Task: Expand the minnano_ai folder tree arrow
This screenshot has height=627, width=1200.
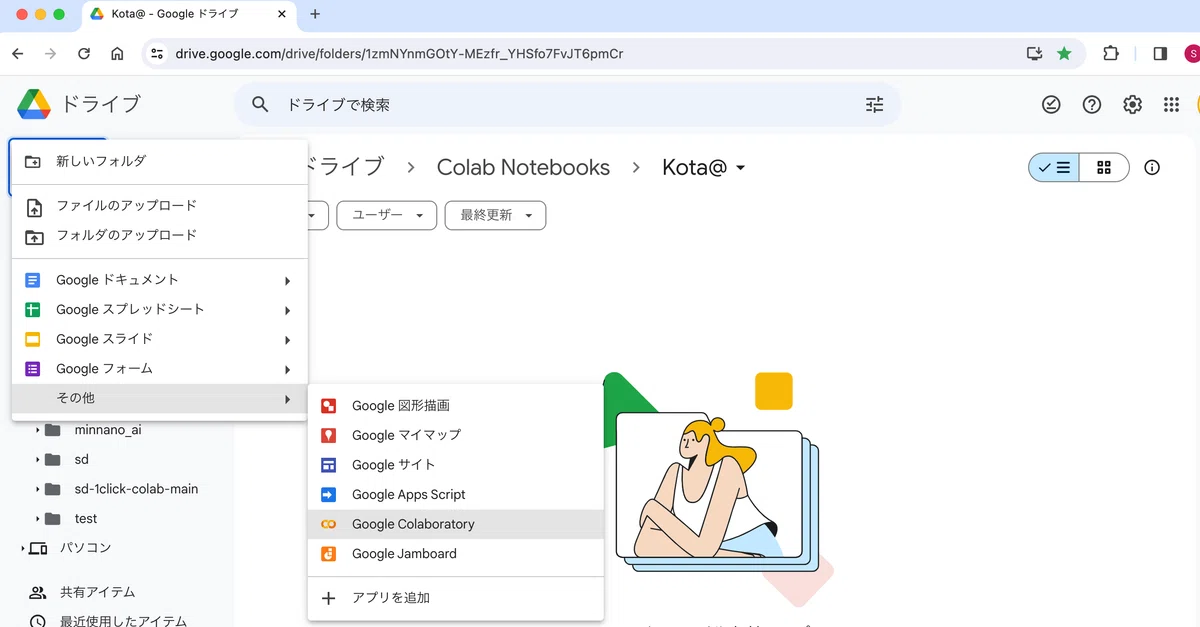Action: click(x=38, y=430)
